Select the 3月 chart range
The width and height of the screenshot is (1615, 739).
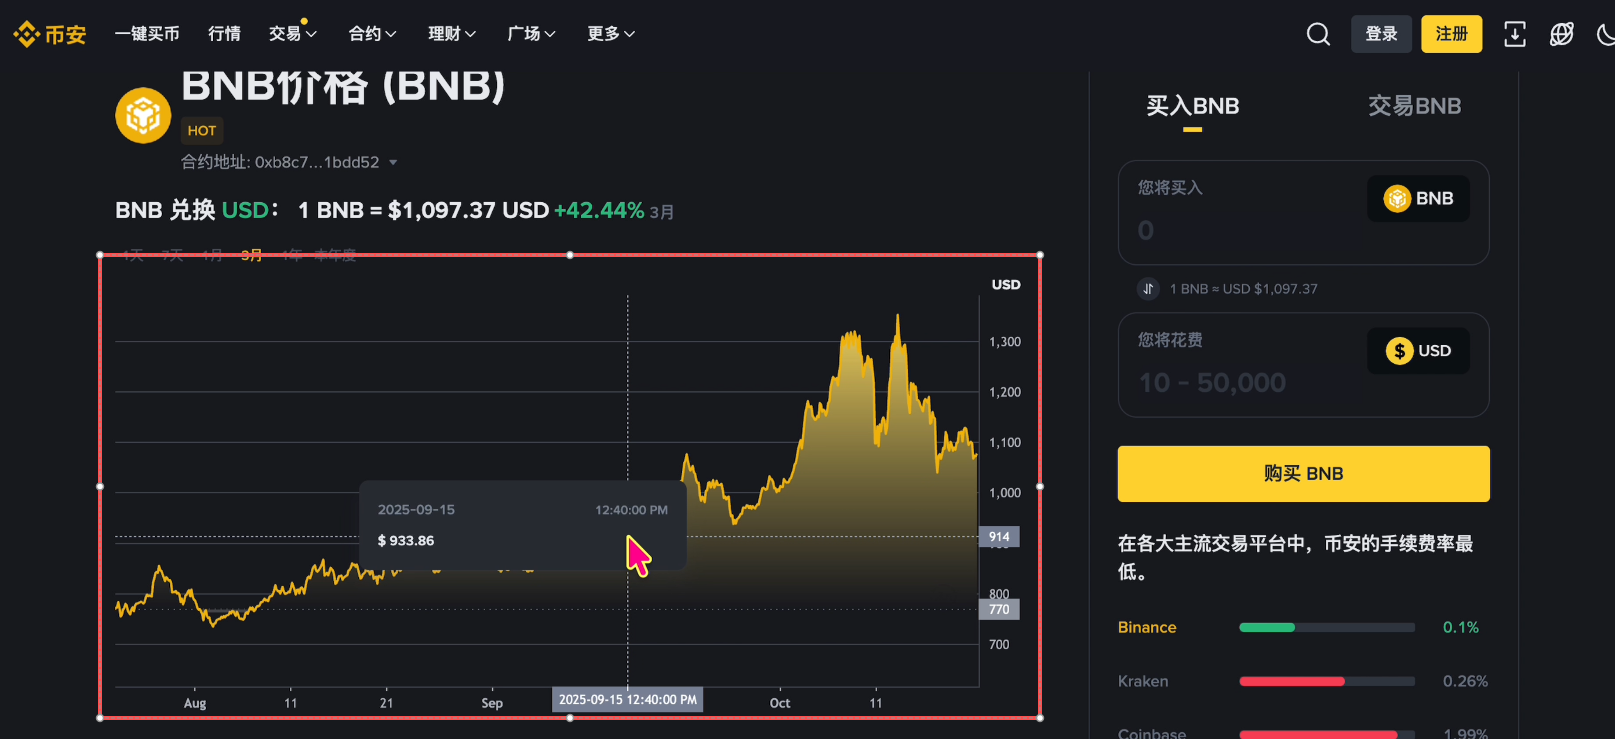251,255
